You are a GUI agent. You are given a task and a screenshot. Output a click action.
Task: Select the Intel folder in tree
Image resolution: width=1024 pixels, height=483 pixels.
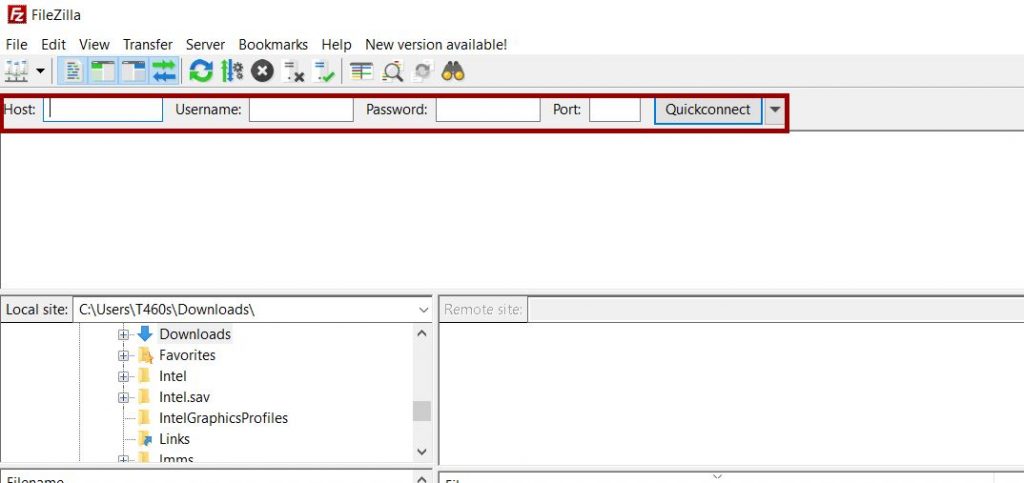point(173,376)
